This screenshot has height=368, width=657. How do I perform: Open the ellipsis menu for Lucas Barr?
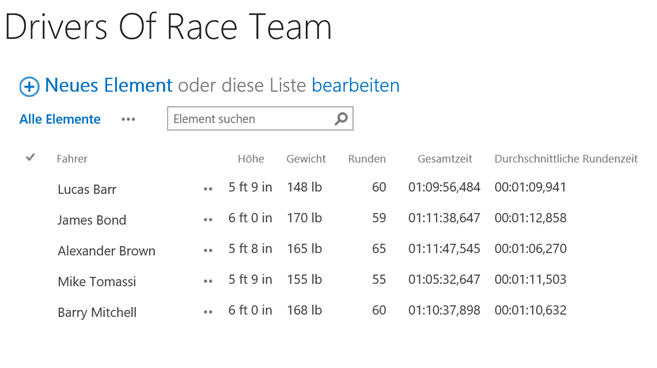click(208, 189)
